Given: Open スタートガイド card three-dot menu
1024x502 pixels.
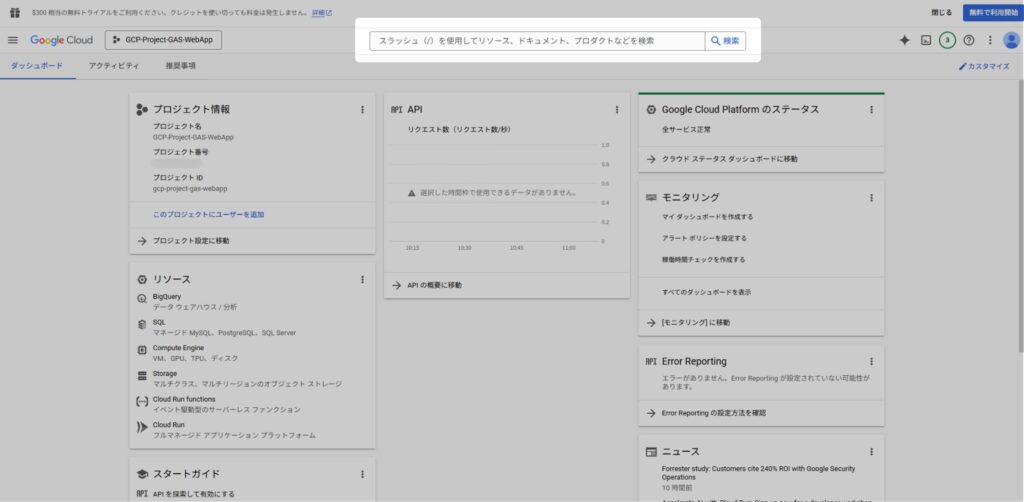Looking at the screenshot, I should pyautogui.click(x=362, y=475).
